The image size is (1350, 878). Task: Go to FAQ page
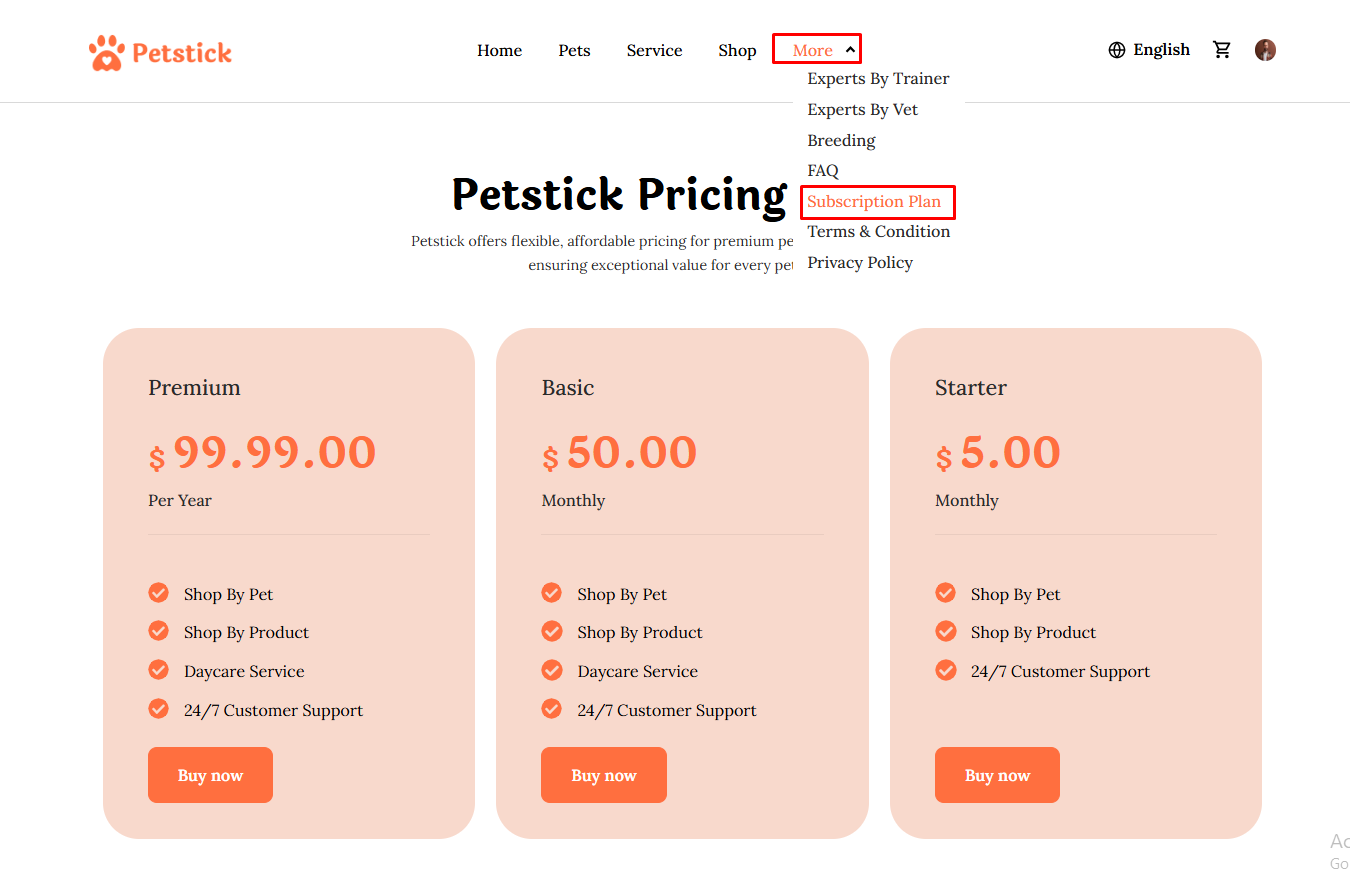pyautogui.click(x=823, y=171)
